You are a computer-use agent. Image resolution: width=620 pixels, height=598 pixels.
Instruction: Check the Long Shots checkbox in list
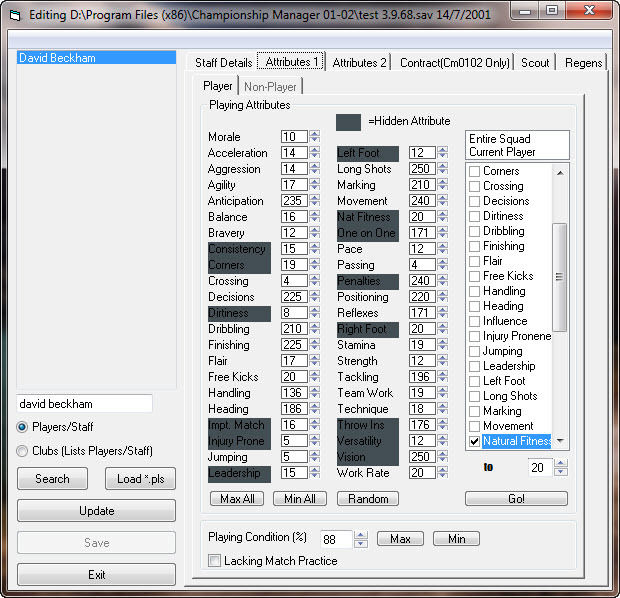(x=474, y=396)
